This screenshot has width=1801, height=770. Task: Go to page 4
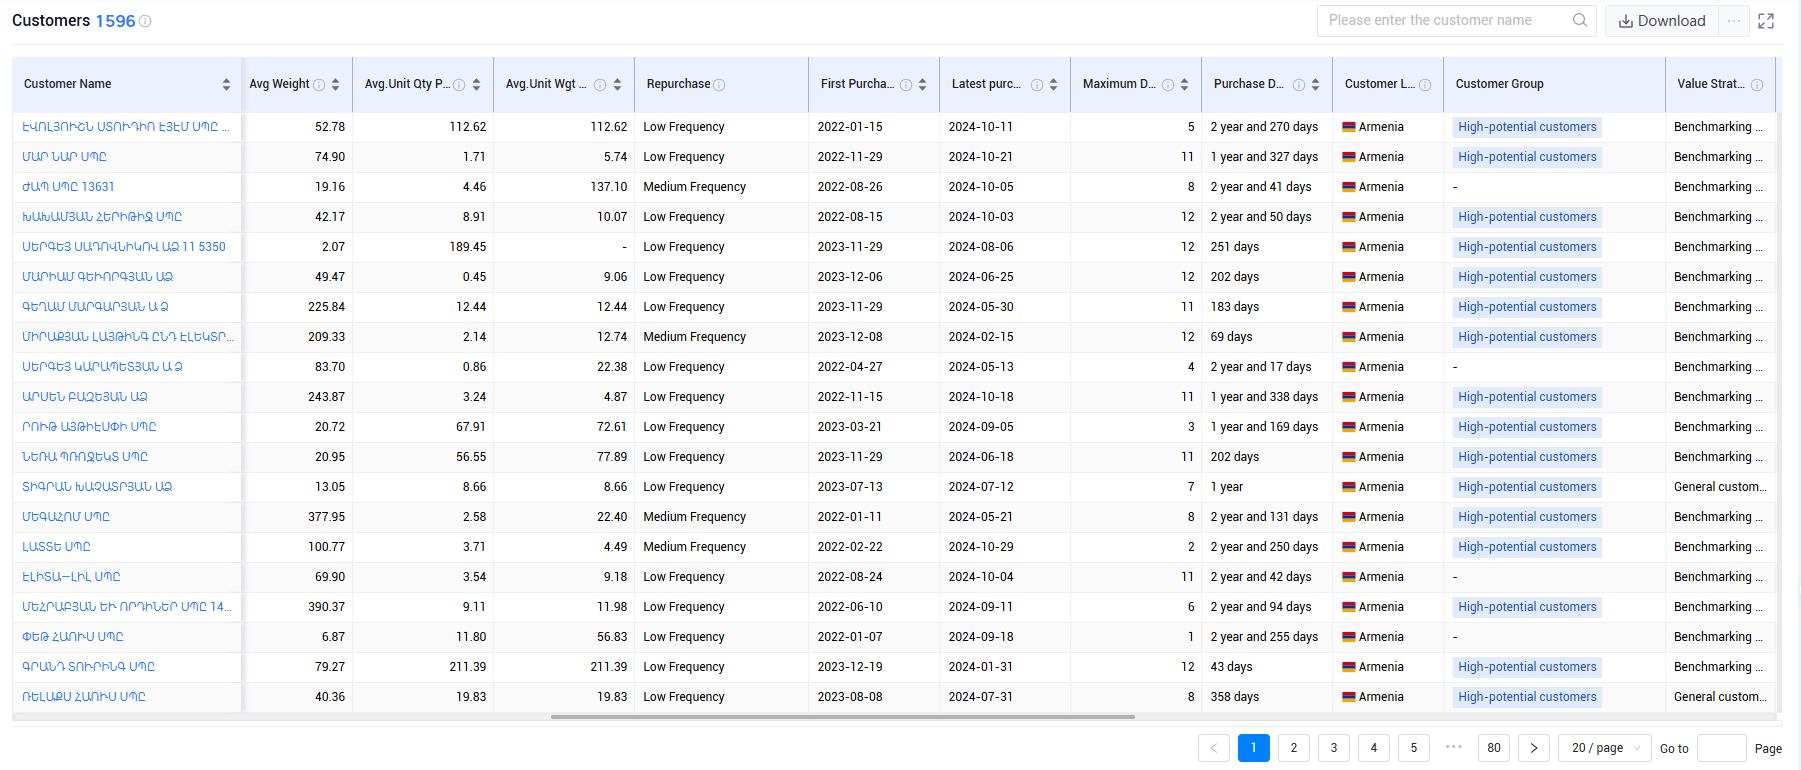tap(1374, 748)
